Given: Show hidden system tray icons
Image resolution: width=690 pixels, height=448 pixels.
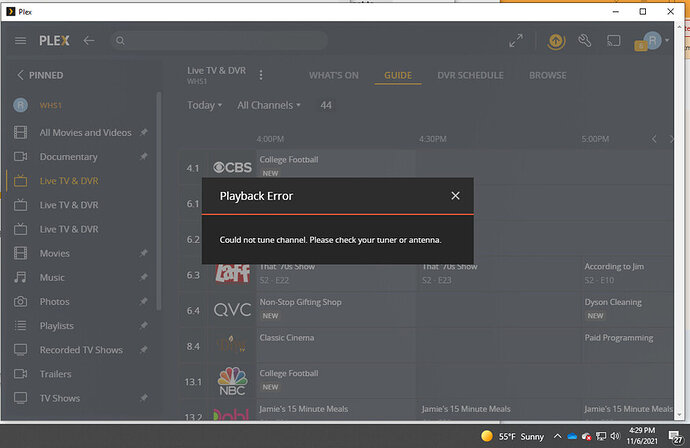Looking at the screenshot, I should click(x=557, y=436).
